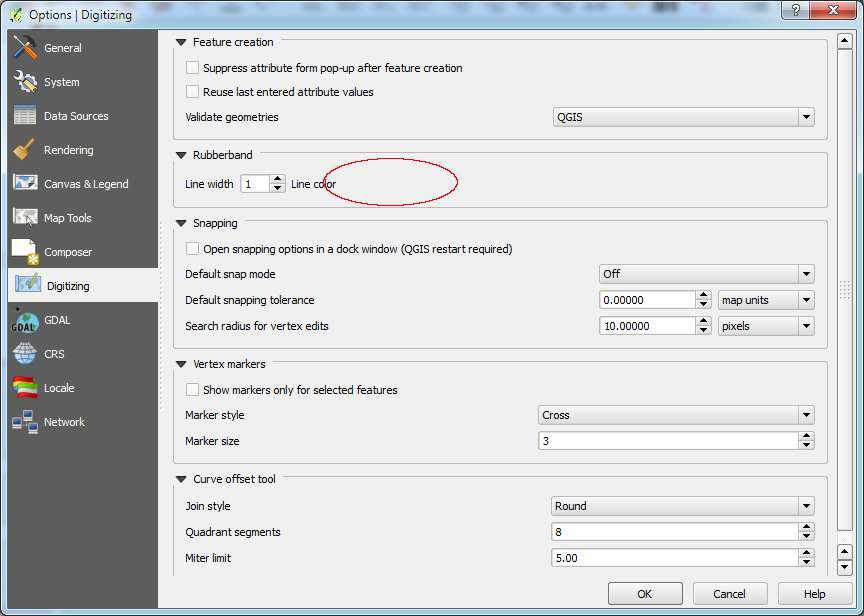Screen dimensions: 864x616
Task: Click the General wrench-and-hammer icon
Action: click(x=25, y=47)
